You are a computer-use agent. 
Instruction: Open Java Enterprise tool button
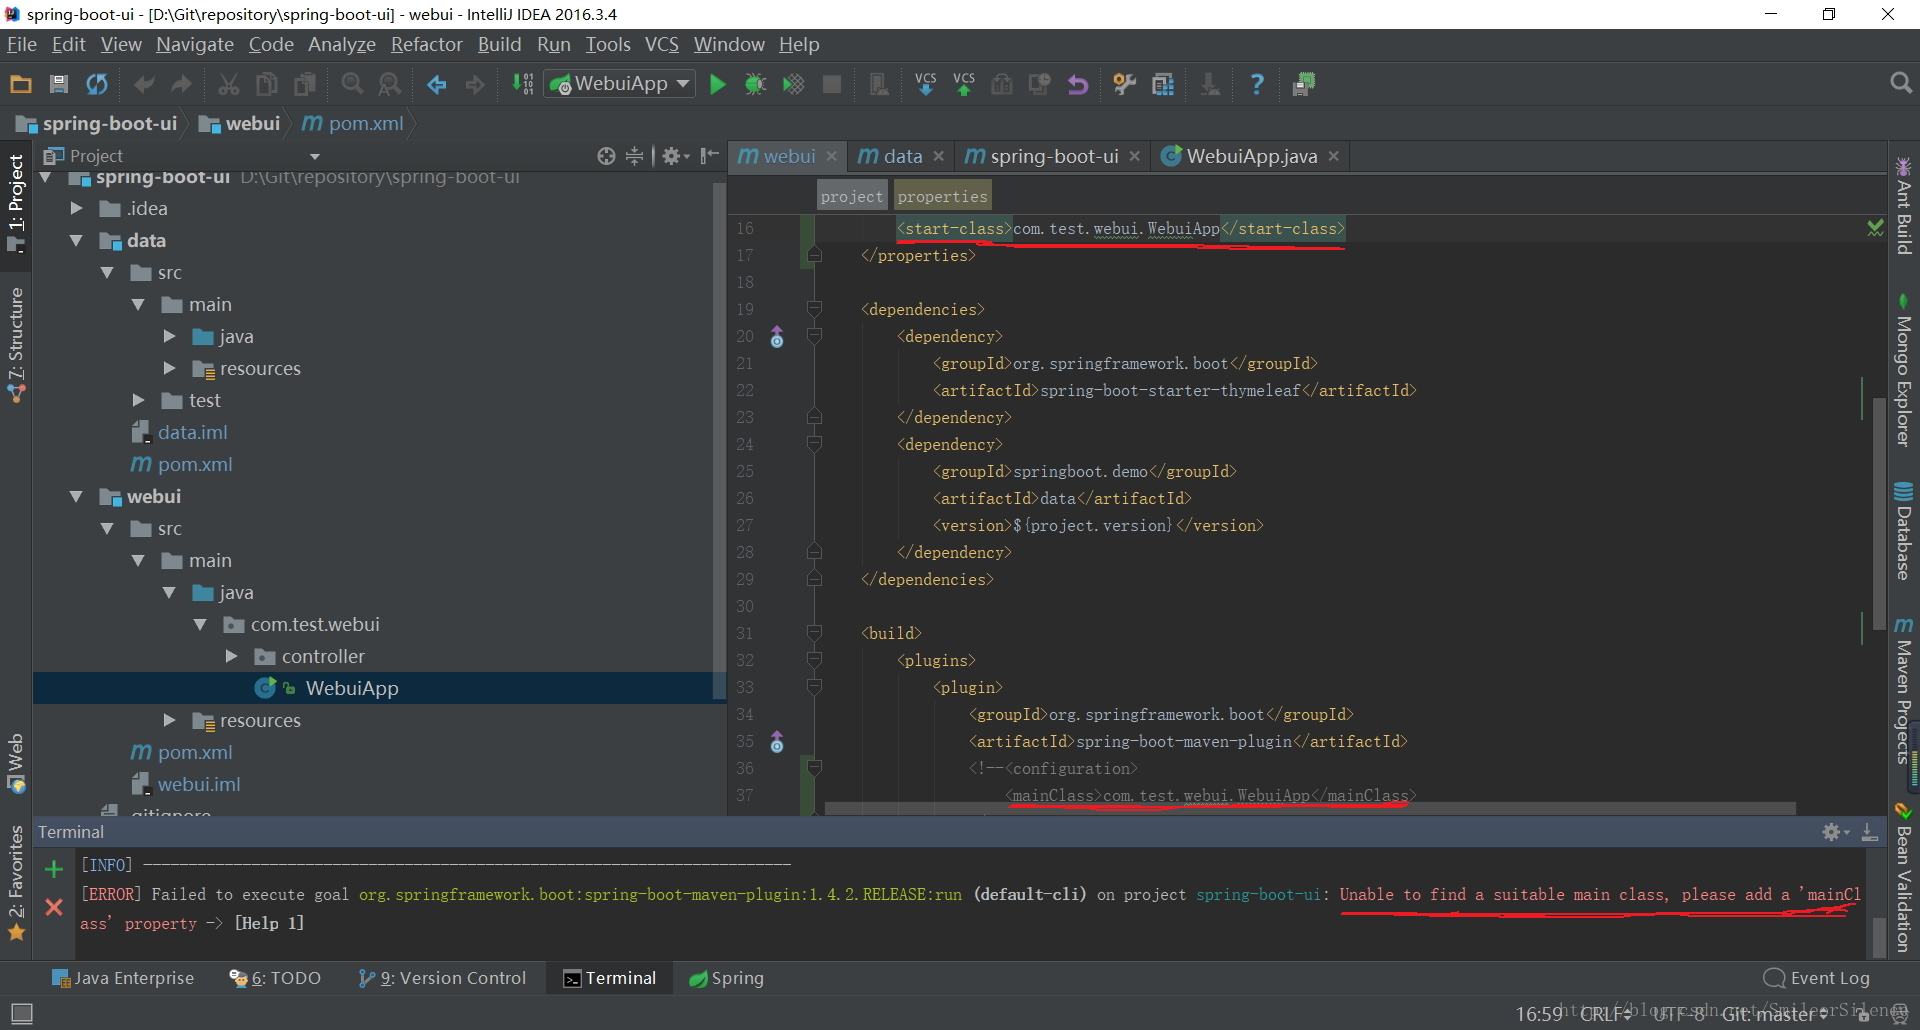[x=123, y=978]
